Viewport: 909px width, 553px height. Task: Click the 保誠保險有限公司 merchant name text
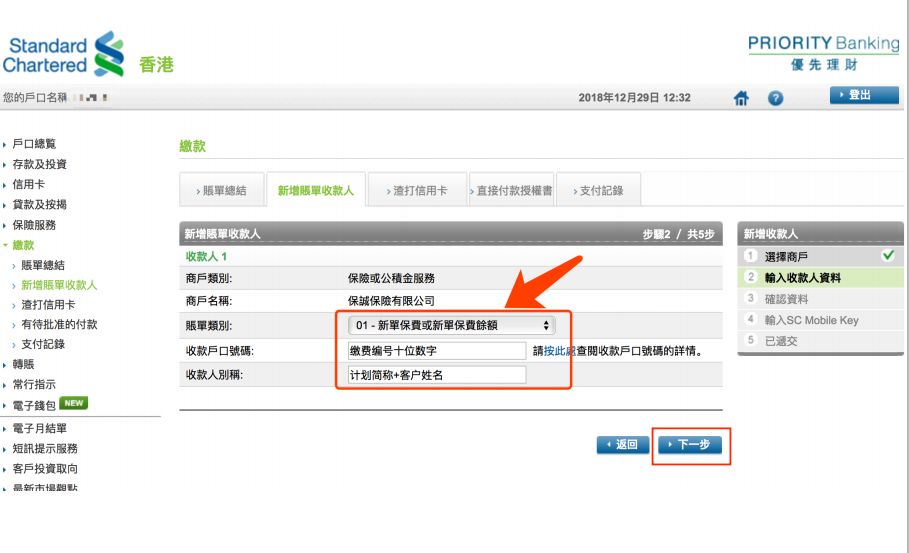[x=391, y=301]
